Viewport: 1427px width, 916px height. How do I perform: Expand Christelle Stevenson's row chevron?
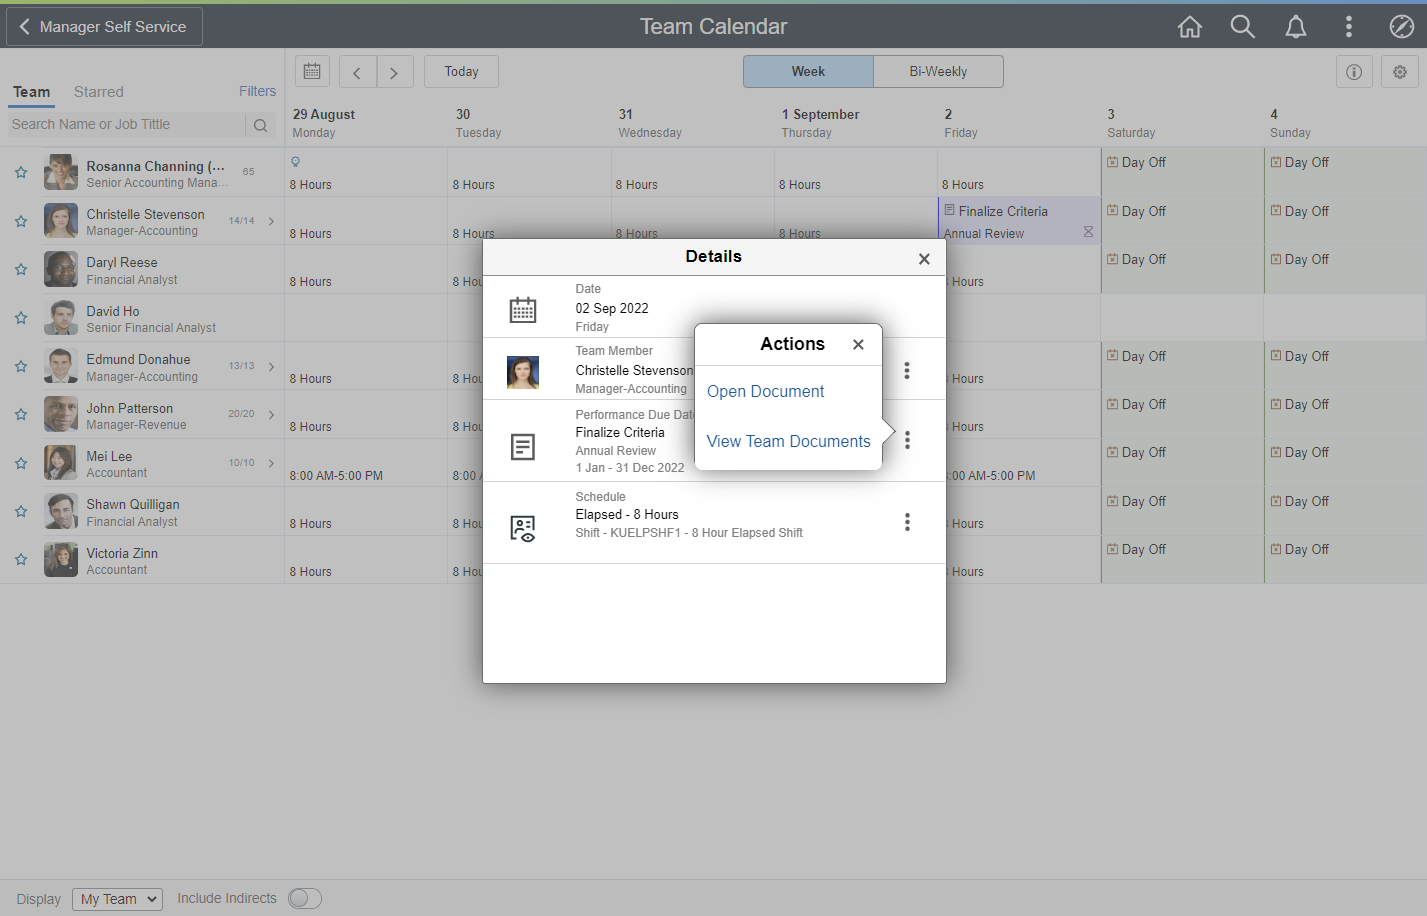pyautogui.click(x=271, y=220)
